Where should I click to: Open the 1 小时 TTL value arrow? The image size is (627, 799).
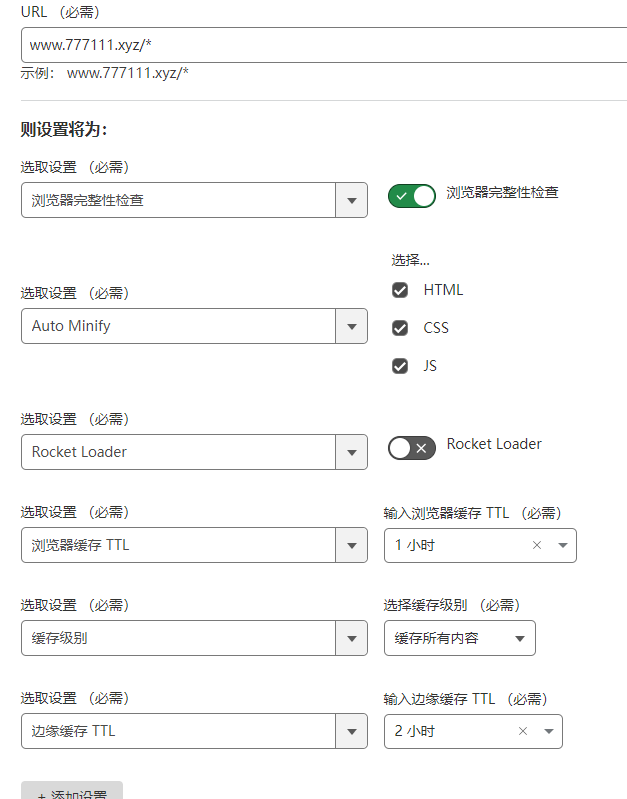pos(562,545)
